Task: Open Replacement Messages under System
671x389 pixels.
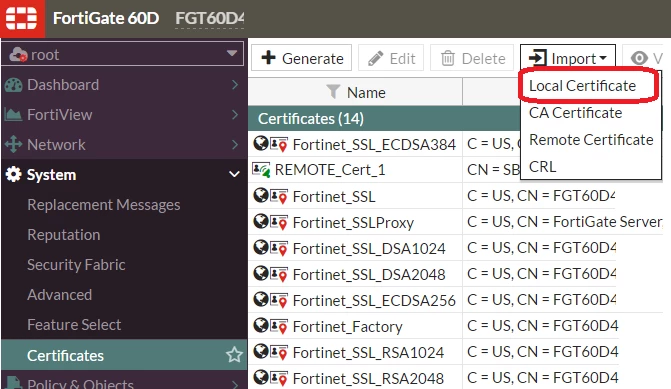Action: (104, 205)
